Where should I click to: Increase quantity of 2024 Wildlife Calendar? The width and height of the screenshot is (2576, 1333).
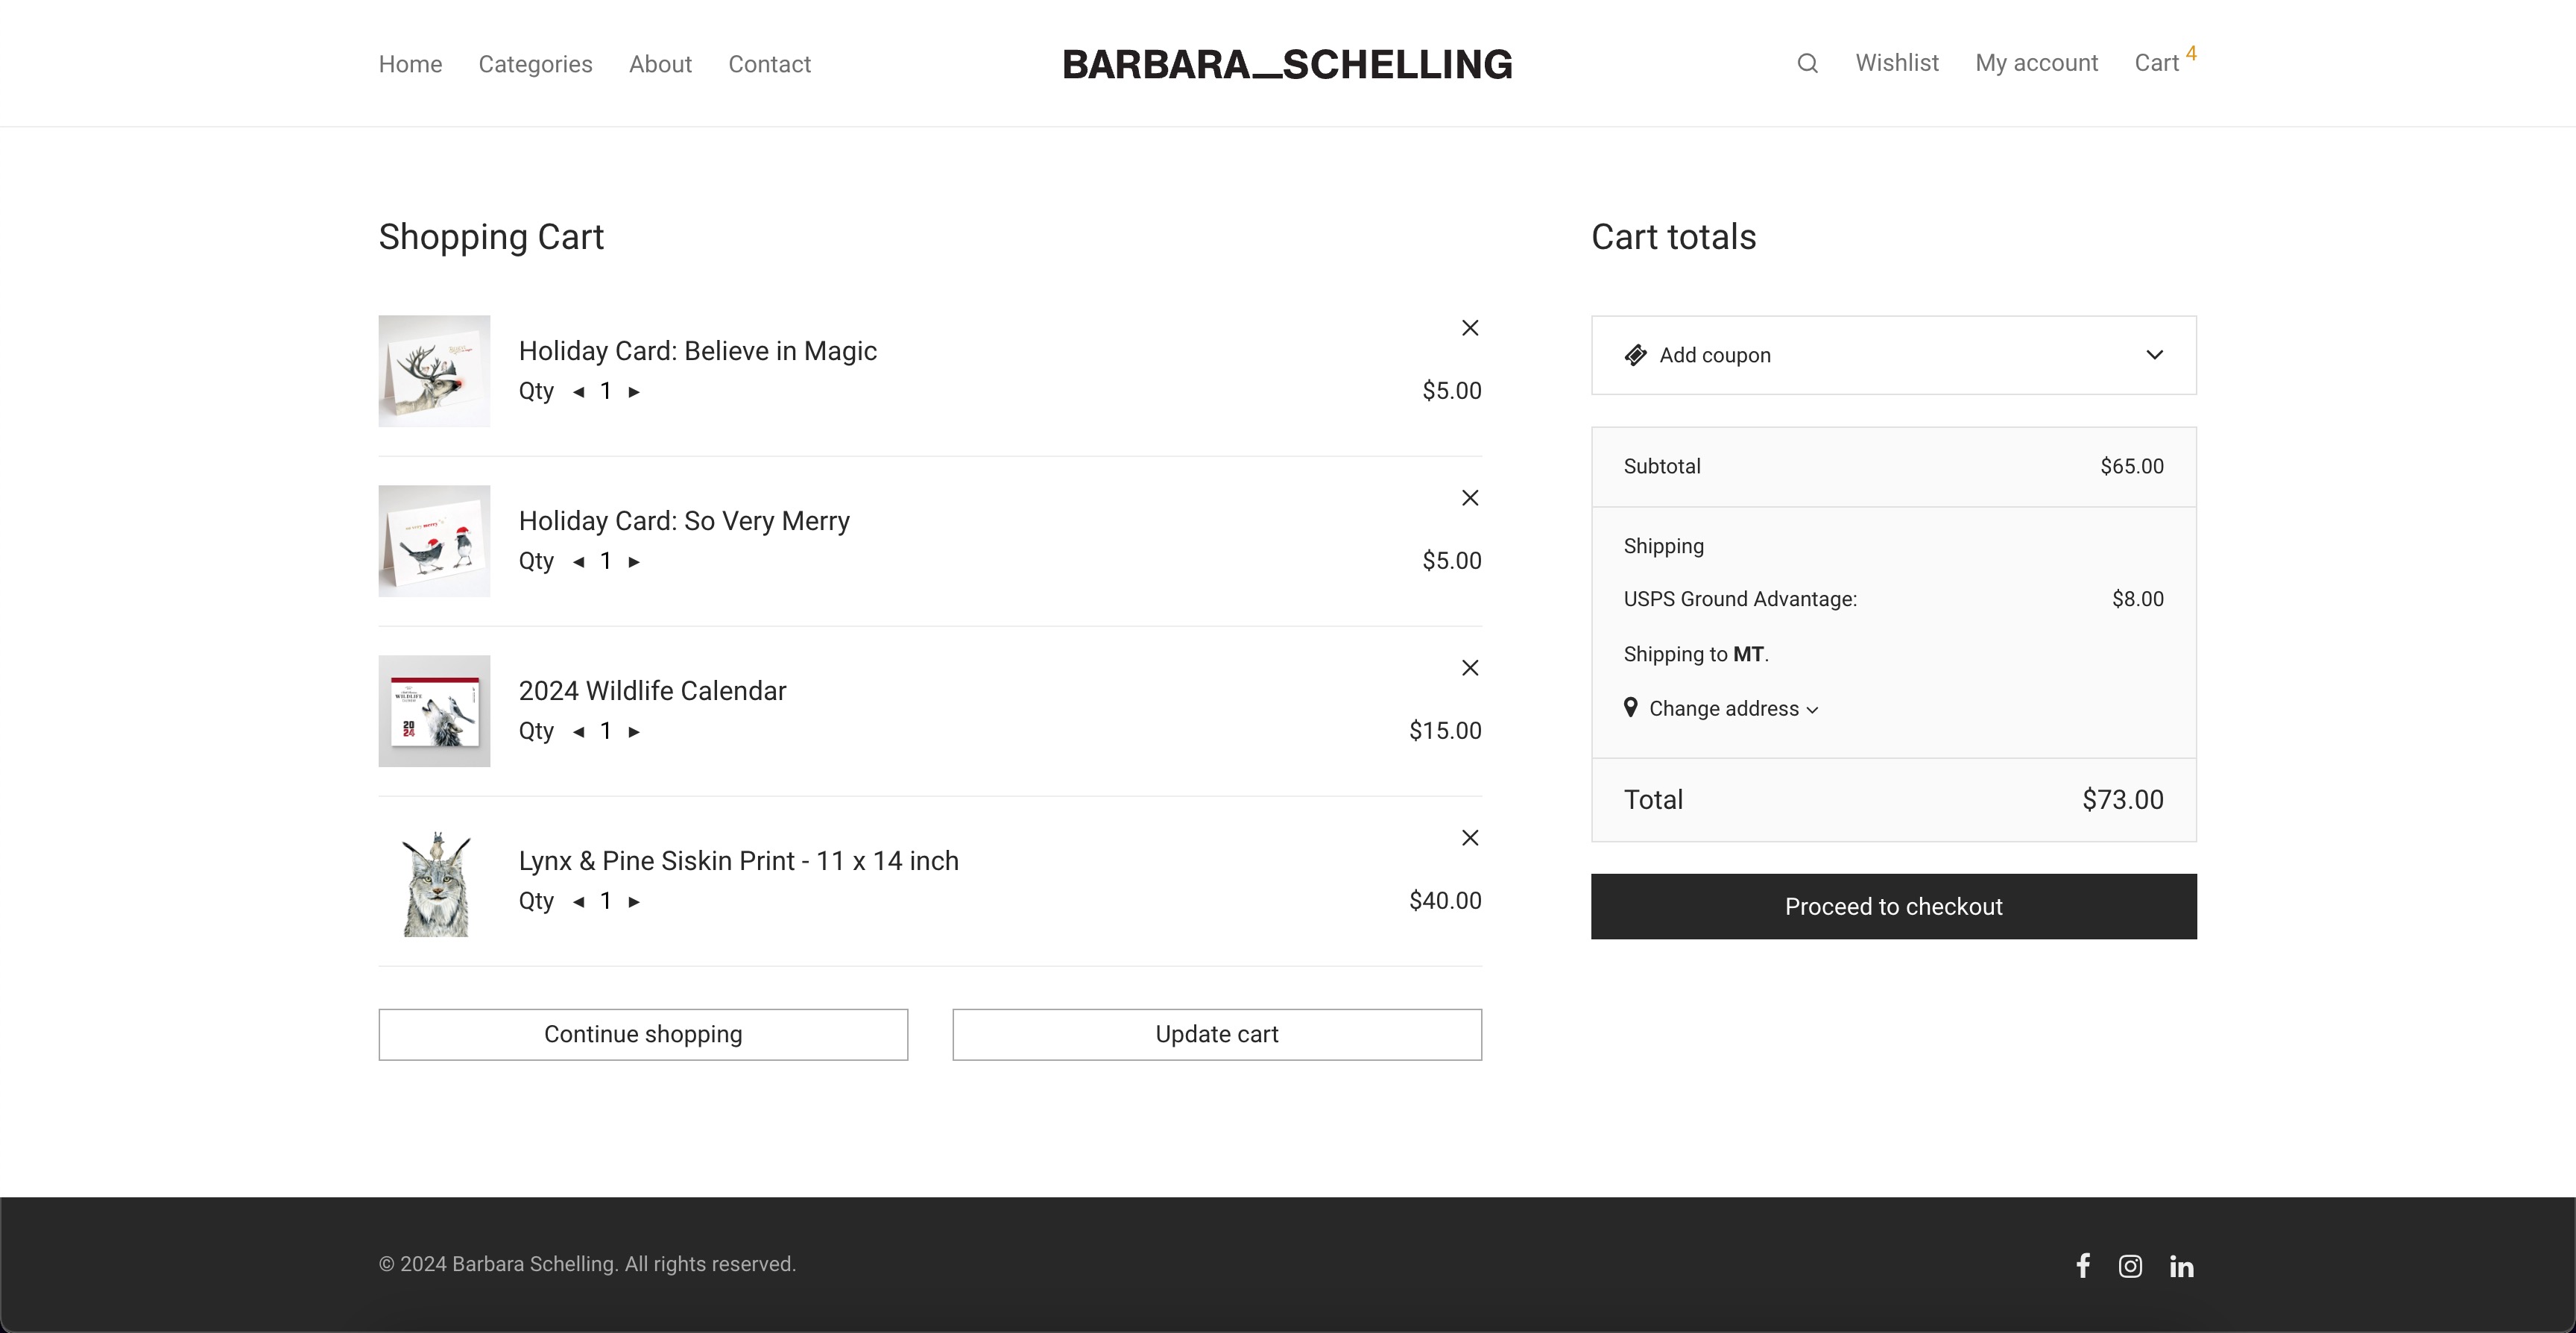tap(634, 732)
